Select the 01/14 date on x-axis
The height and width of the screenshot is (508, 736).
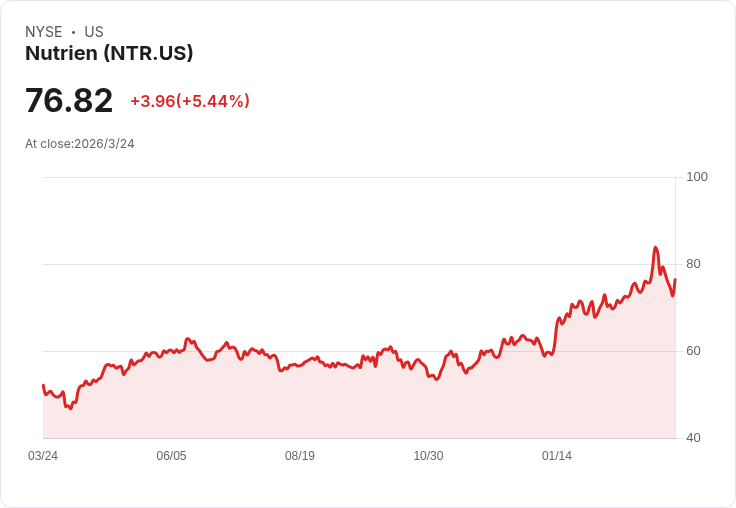coord(557,456)
